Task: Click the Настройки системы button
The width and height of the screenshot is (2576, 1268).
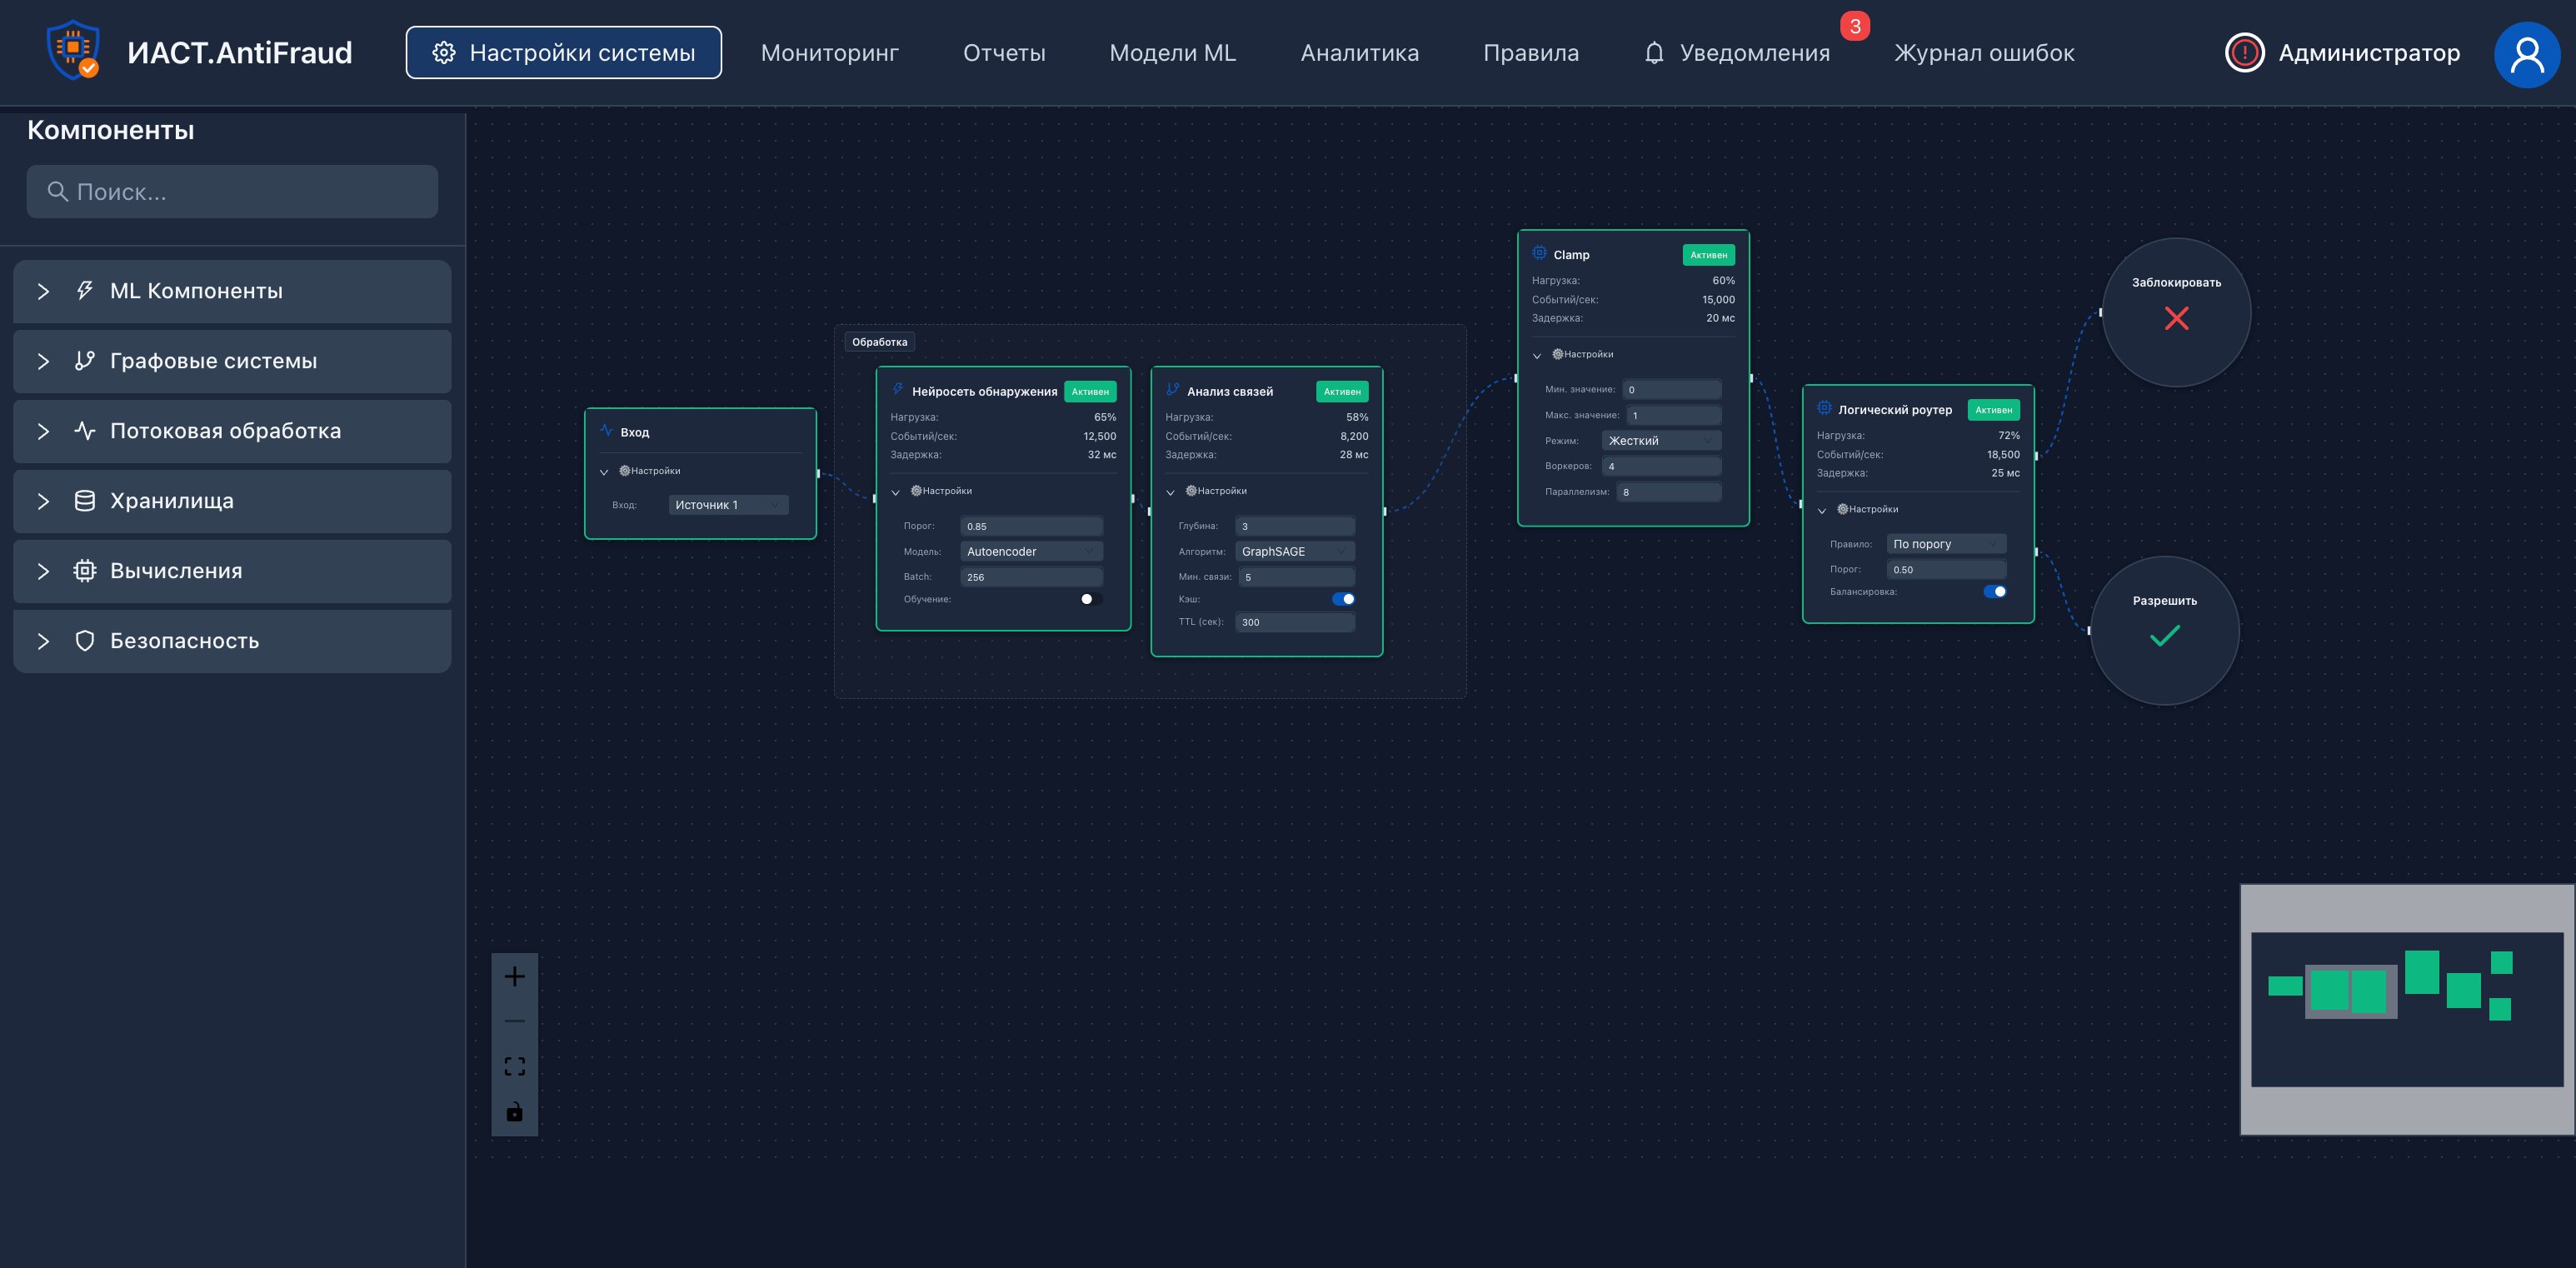Action: [x=563, y=53]
